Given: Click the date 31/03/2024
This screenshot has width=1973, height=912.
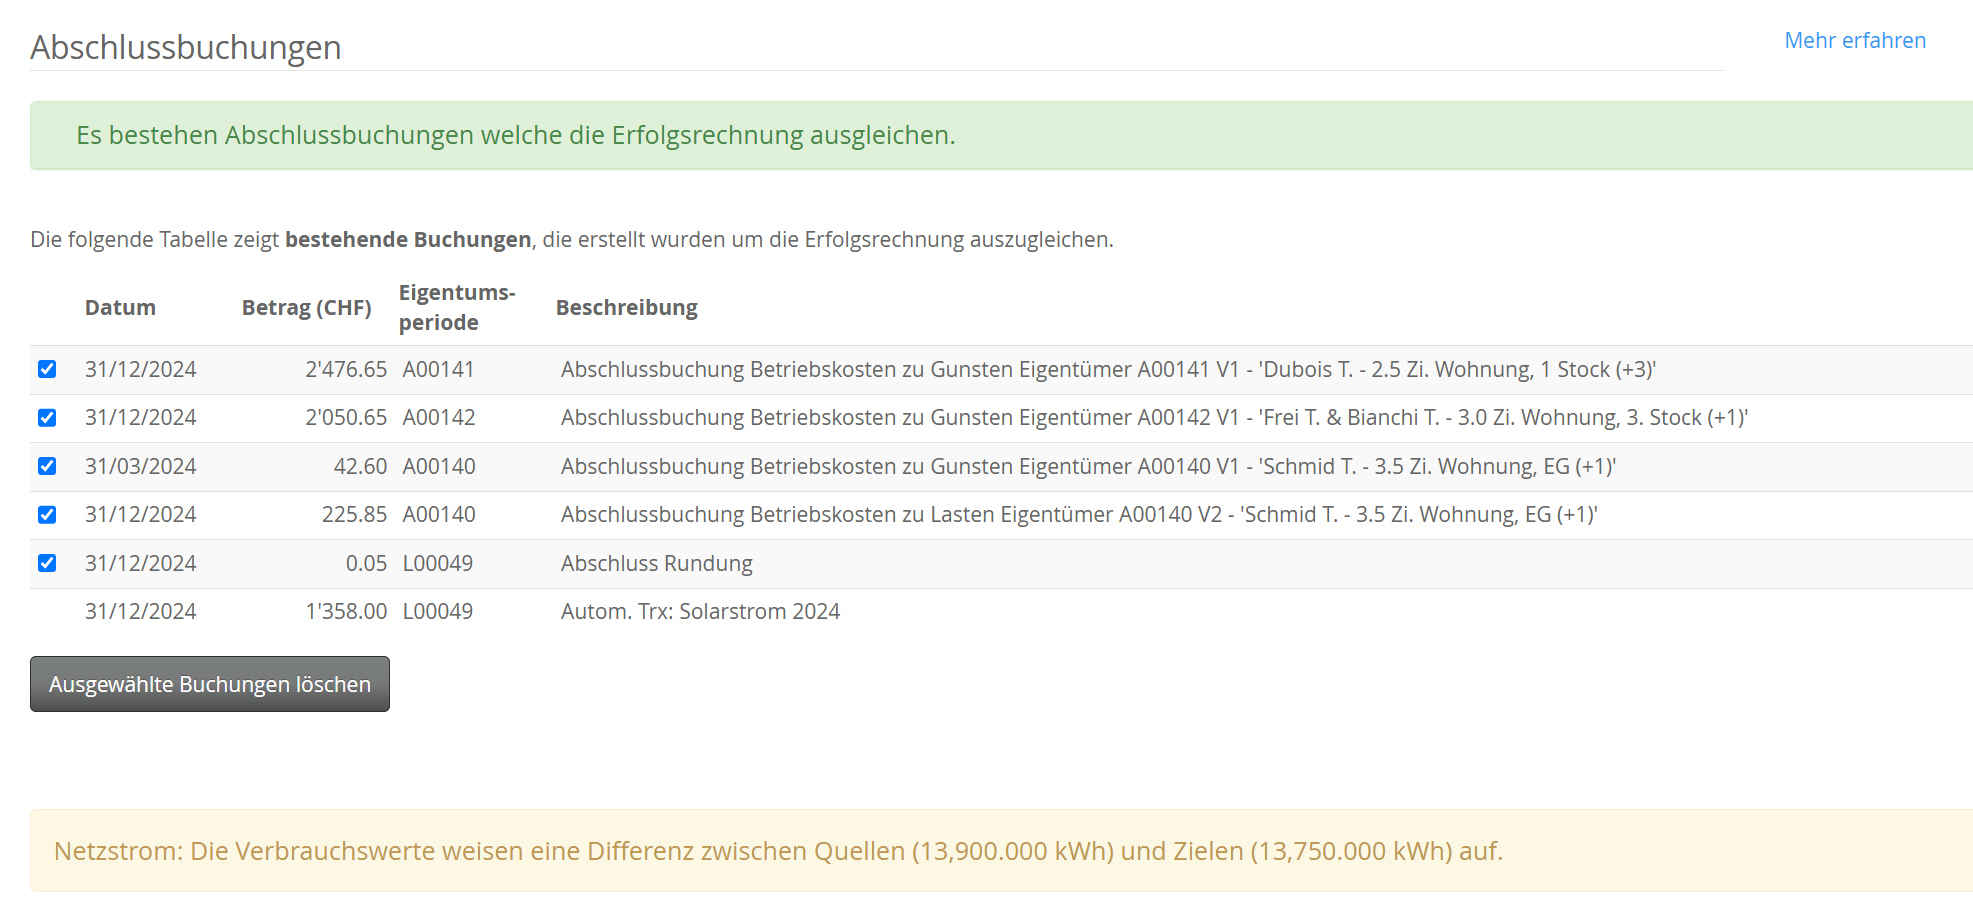Looking at the screenshot, I should 141,467.
